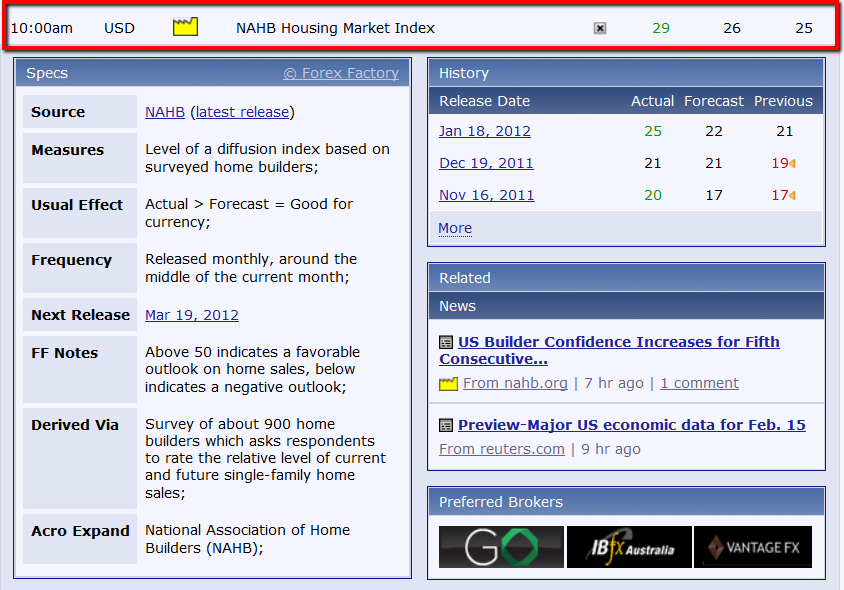Click the Actual column header in History
This screenshot has height=590, width=844.
652,101
